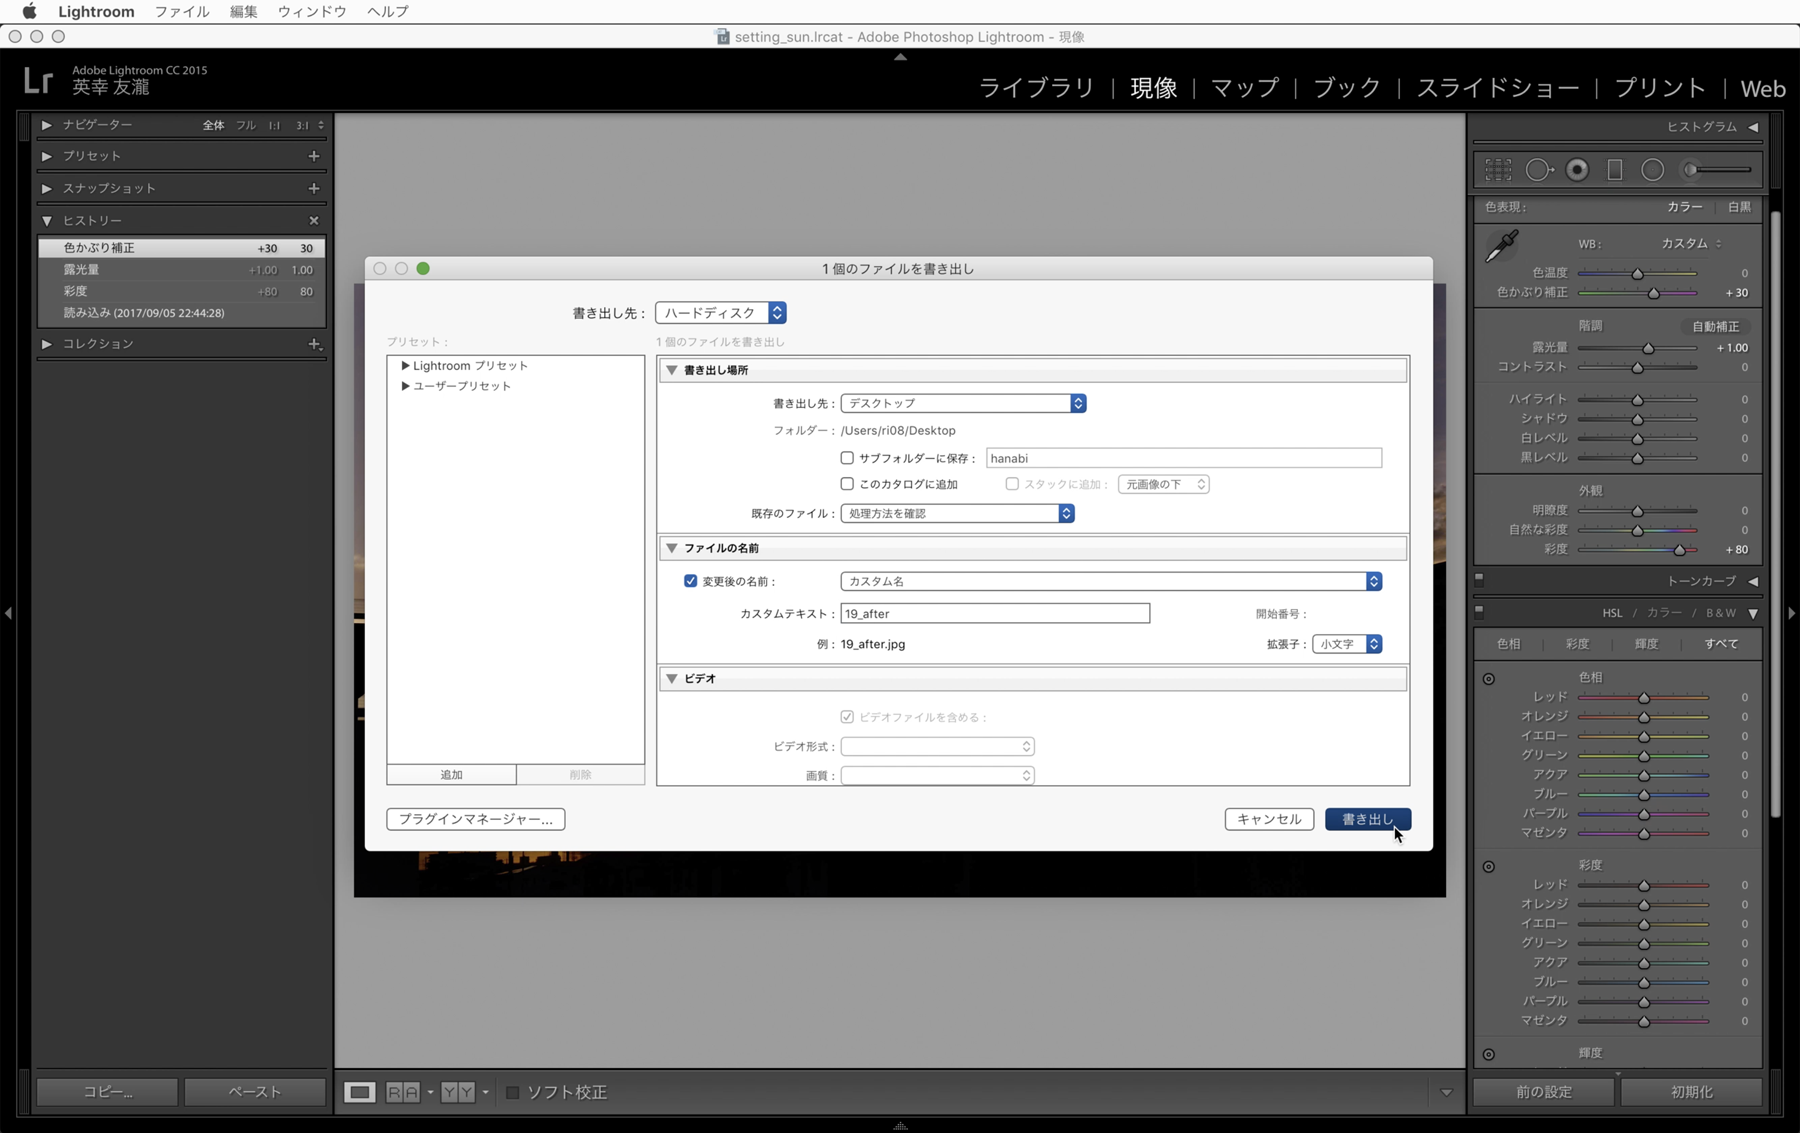Click the Y|Y compare view icon
This screenshot has height=1133, width=1800.
tap(458, 1092)
